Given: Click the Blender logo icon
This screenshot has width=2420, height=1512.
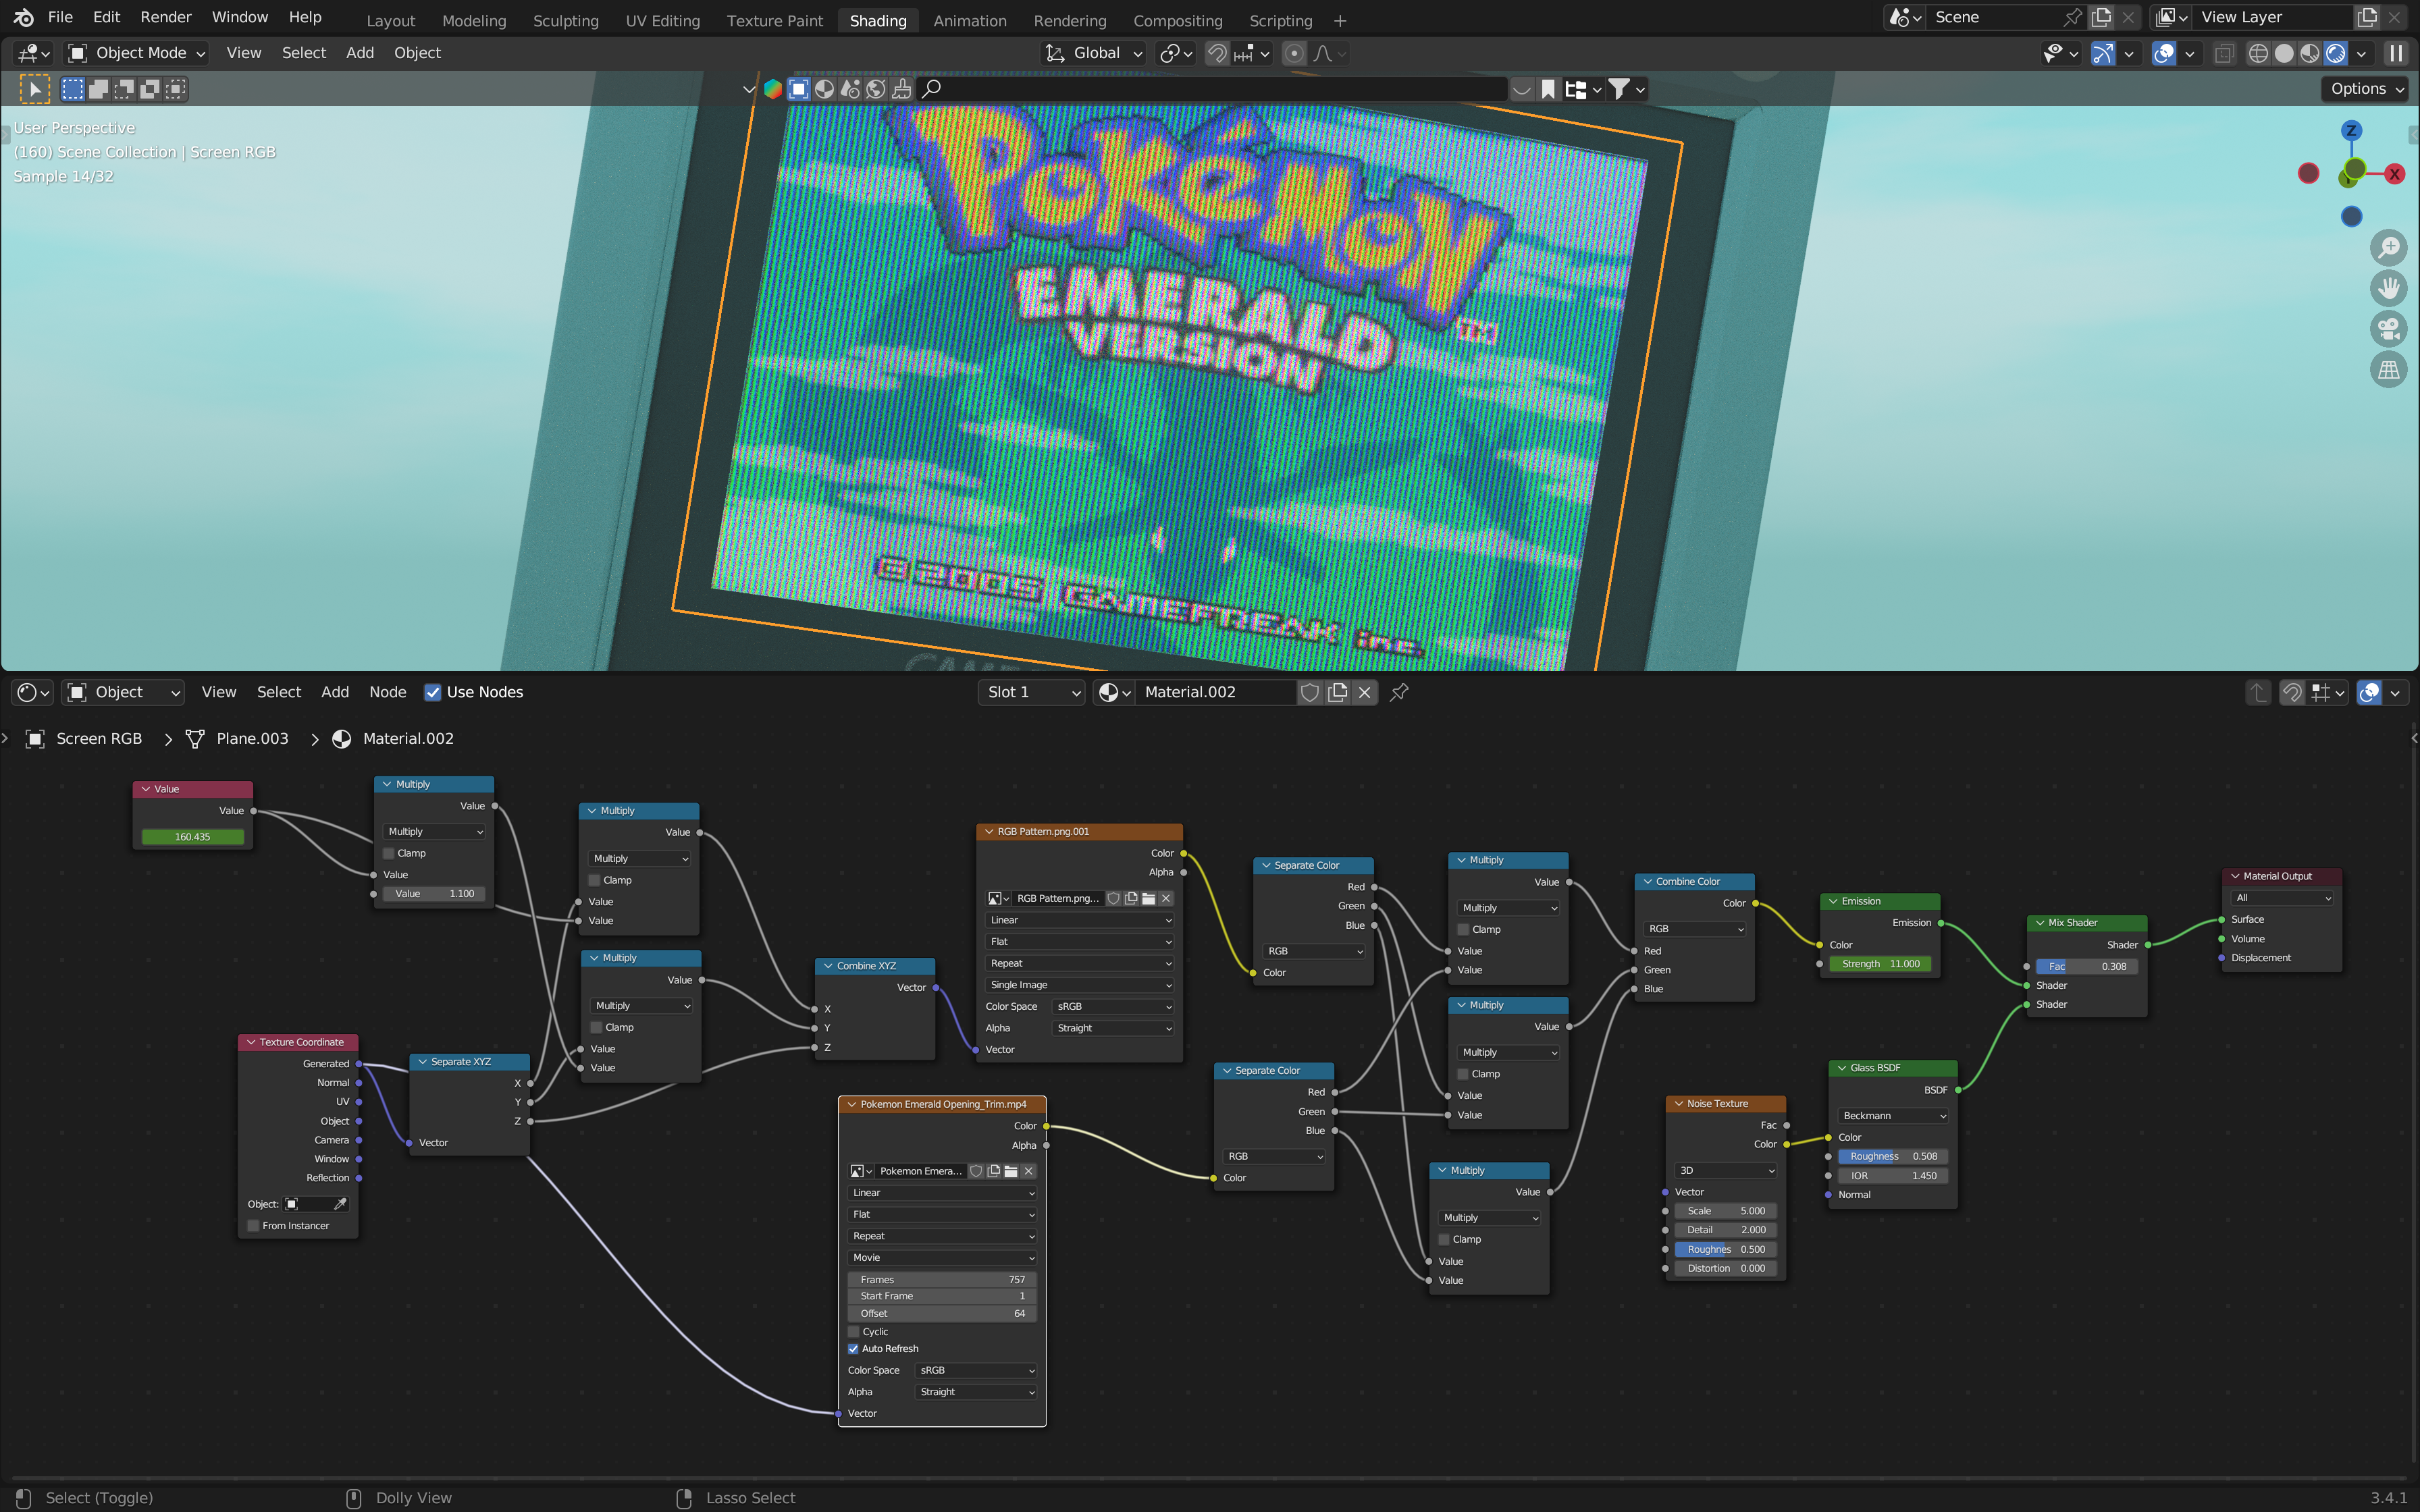Looking at the screenshot, I should 24,17.
